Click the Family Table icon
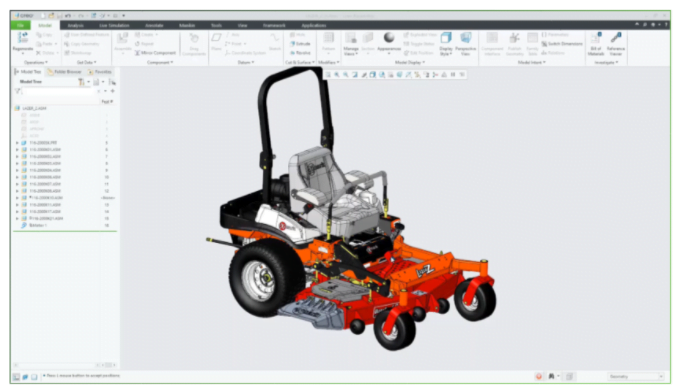The width and height of the screenshot is (677, 392). 533,38
